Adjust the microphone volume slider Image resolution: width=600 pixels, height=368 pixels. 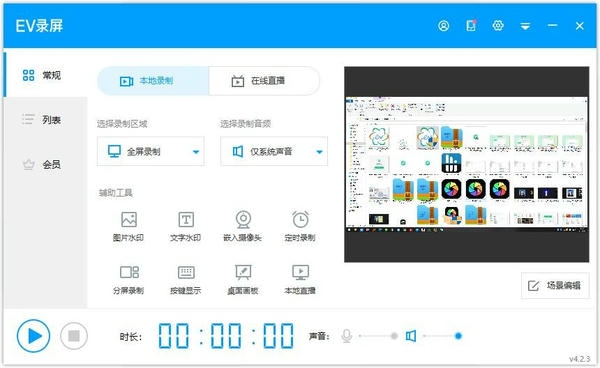tap(378, 336)
